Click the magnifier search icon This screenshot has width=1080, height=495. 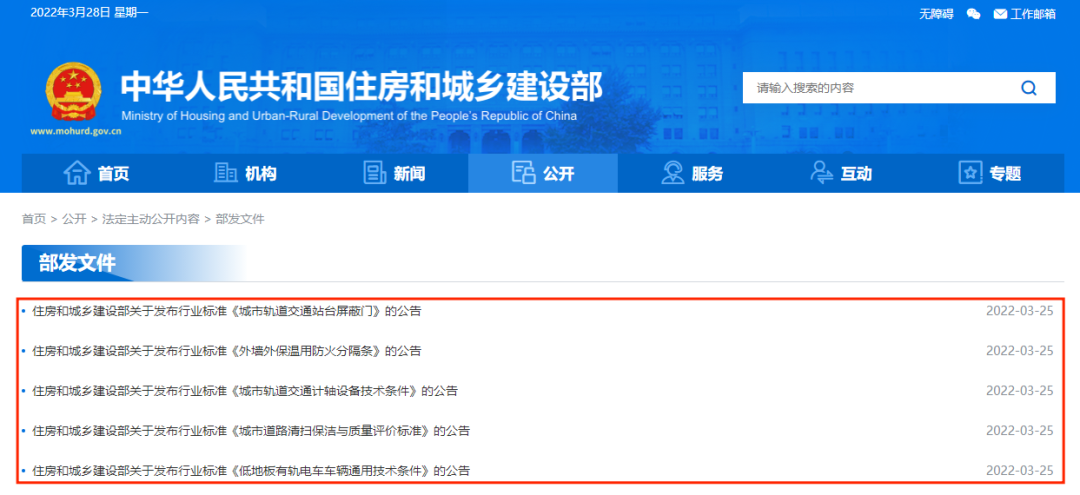click(1028, 88)
